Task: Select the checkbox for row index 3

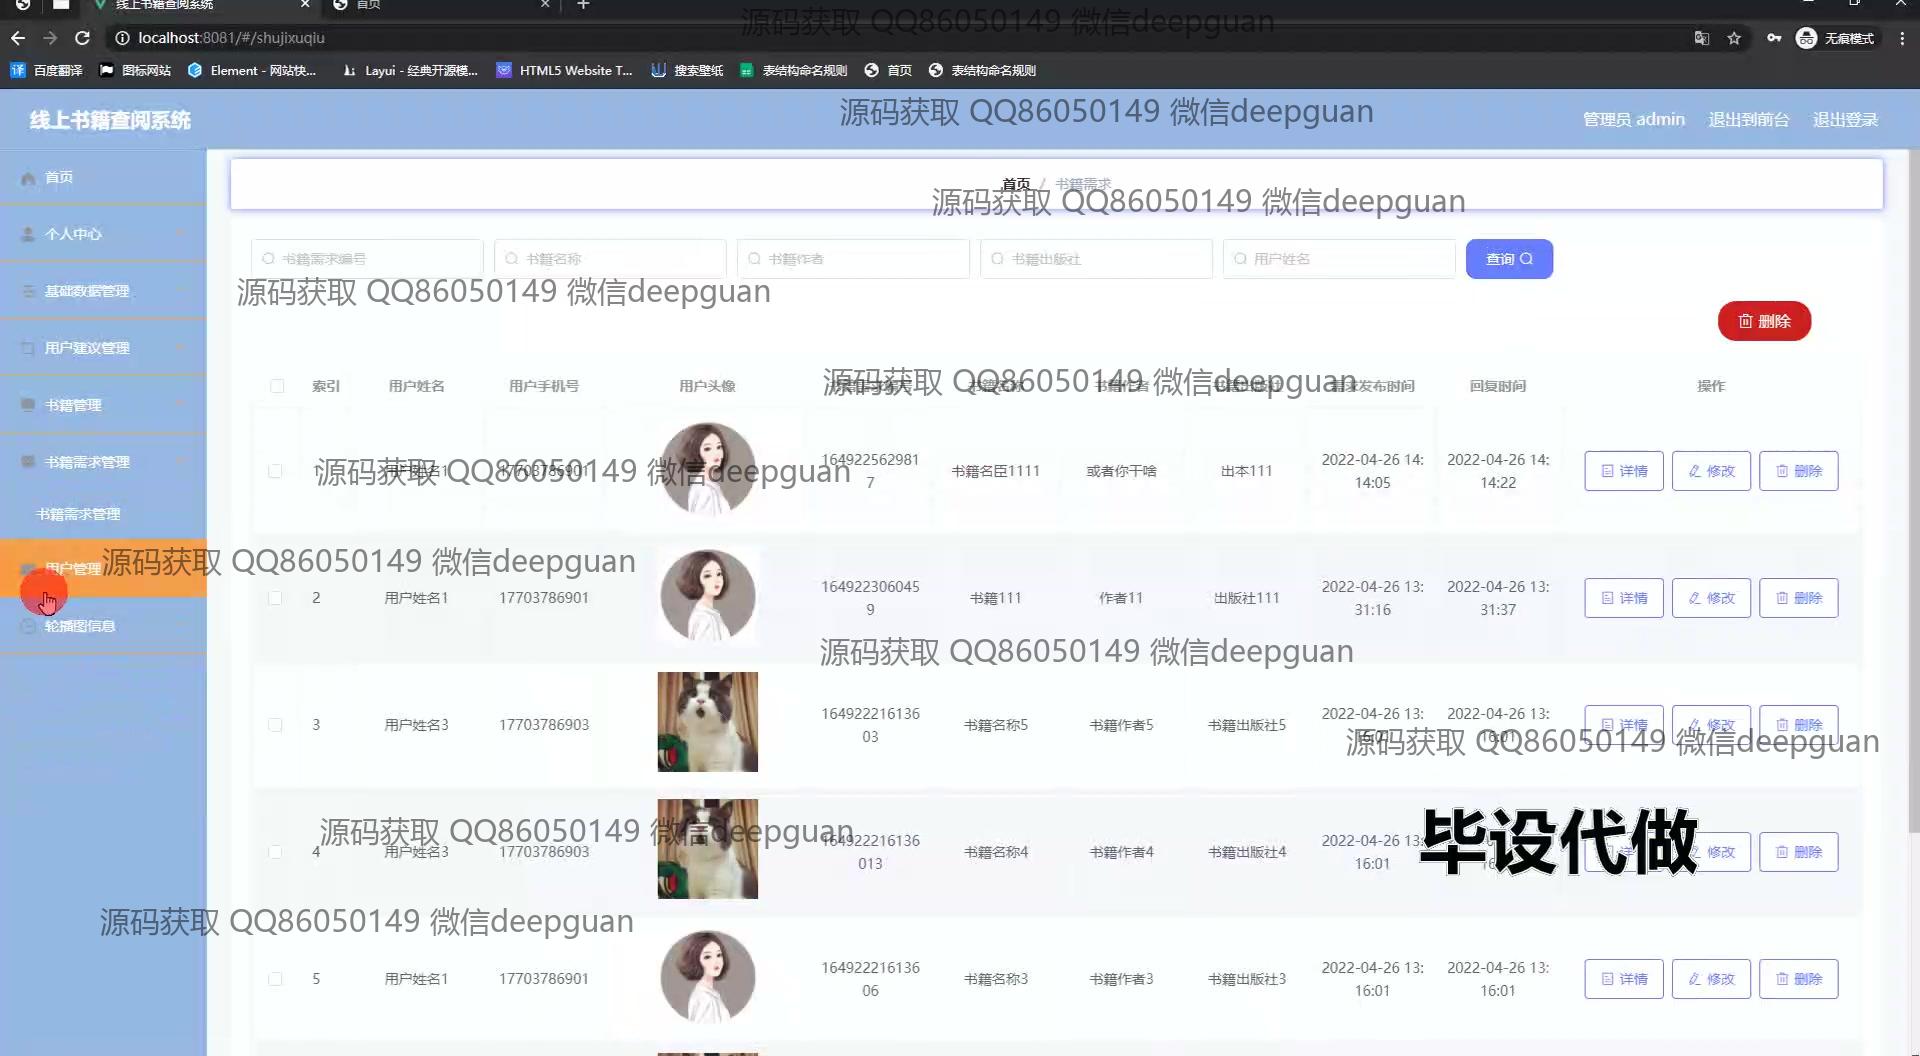Action: (x=275, y=725)
